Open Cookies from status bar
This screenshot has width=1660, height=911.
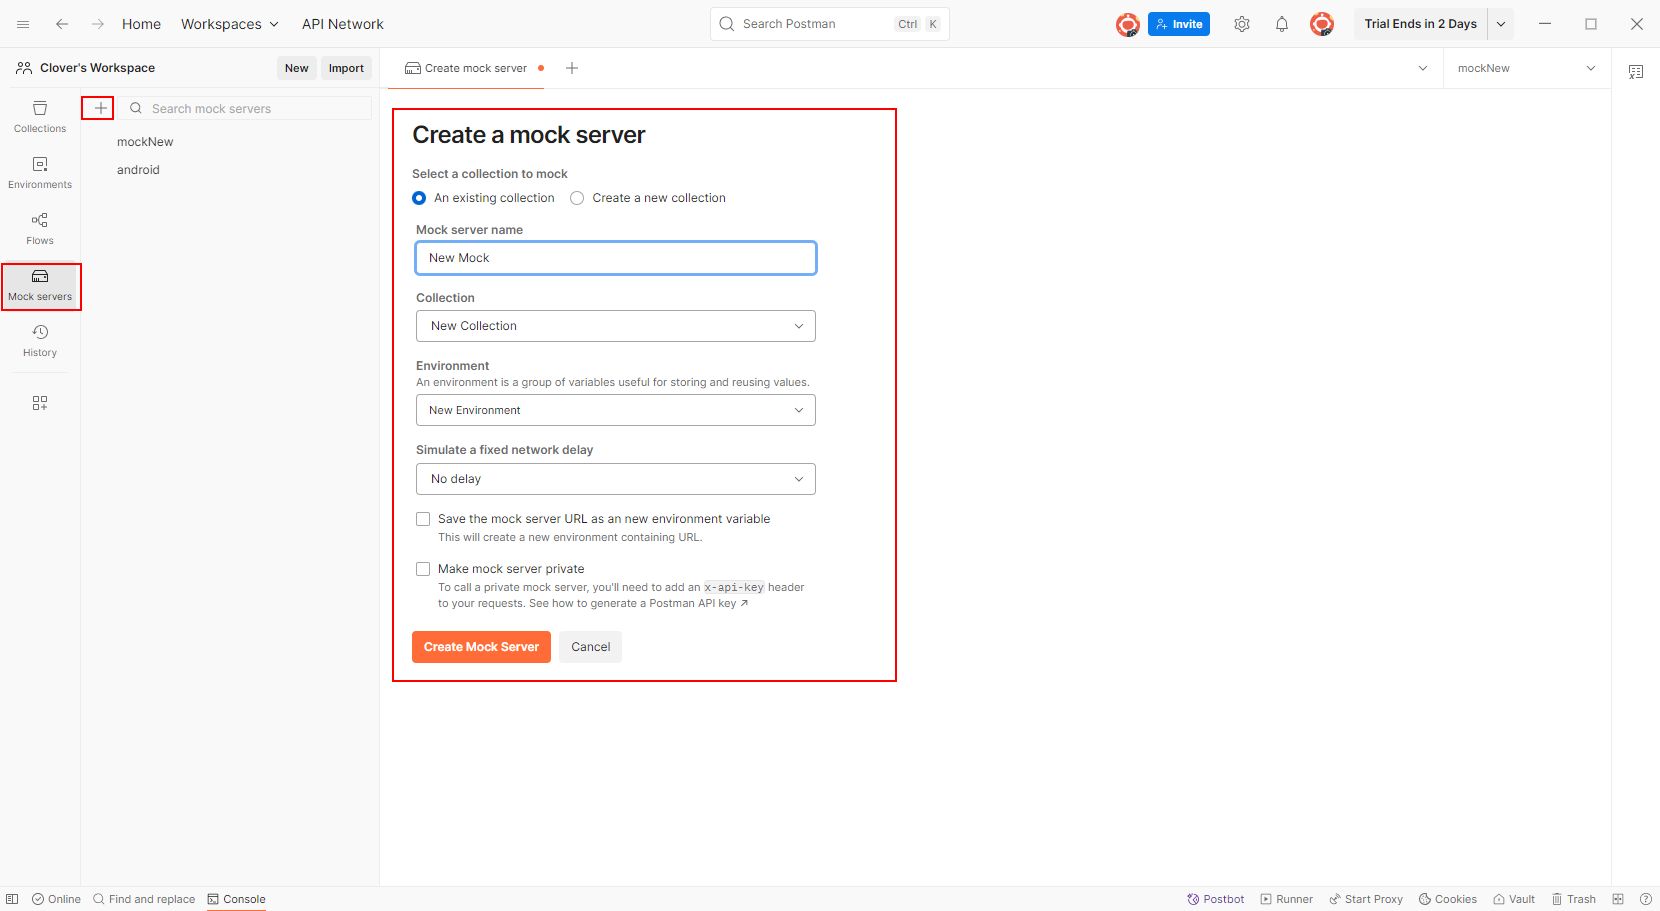tap(1448, 899)
